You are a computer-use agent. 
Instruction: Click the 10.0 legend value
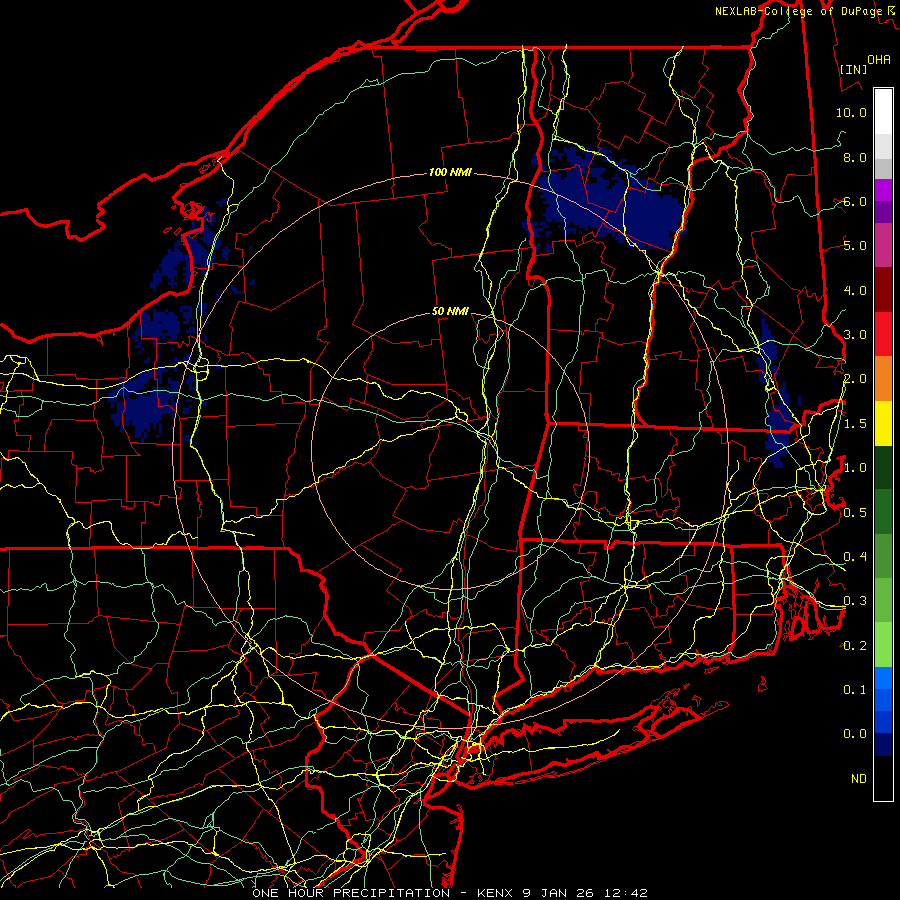(x=851, y=112)
